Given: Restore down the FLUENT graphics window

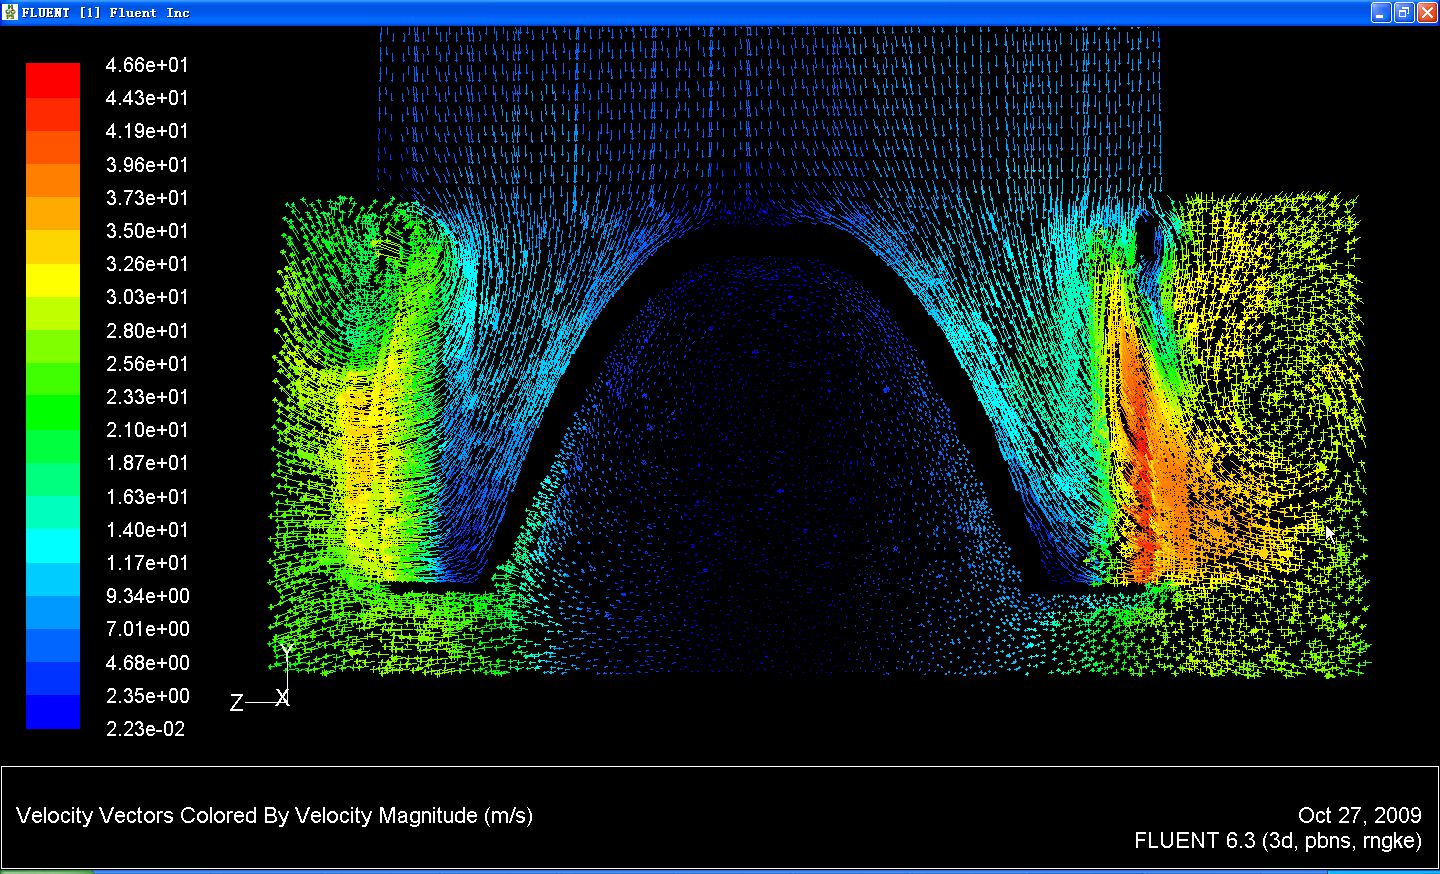Looking at the screenshot, I should pyautogui.click(x=1403, y=12).
